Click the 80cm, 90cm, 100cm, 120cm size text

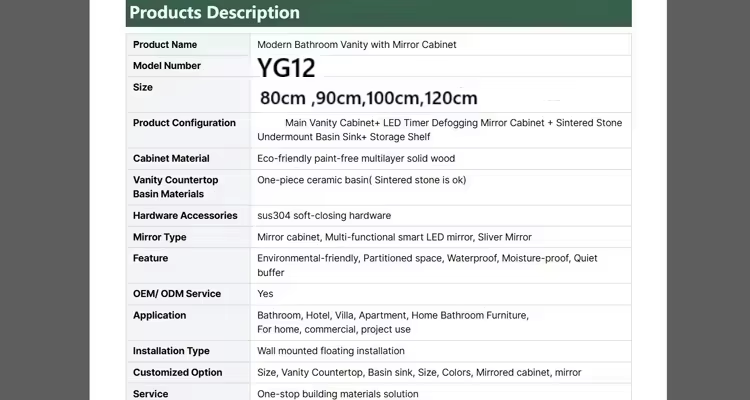click(368, 98)
